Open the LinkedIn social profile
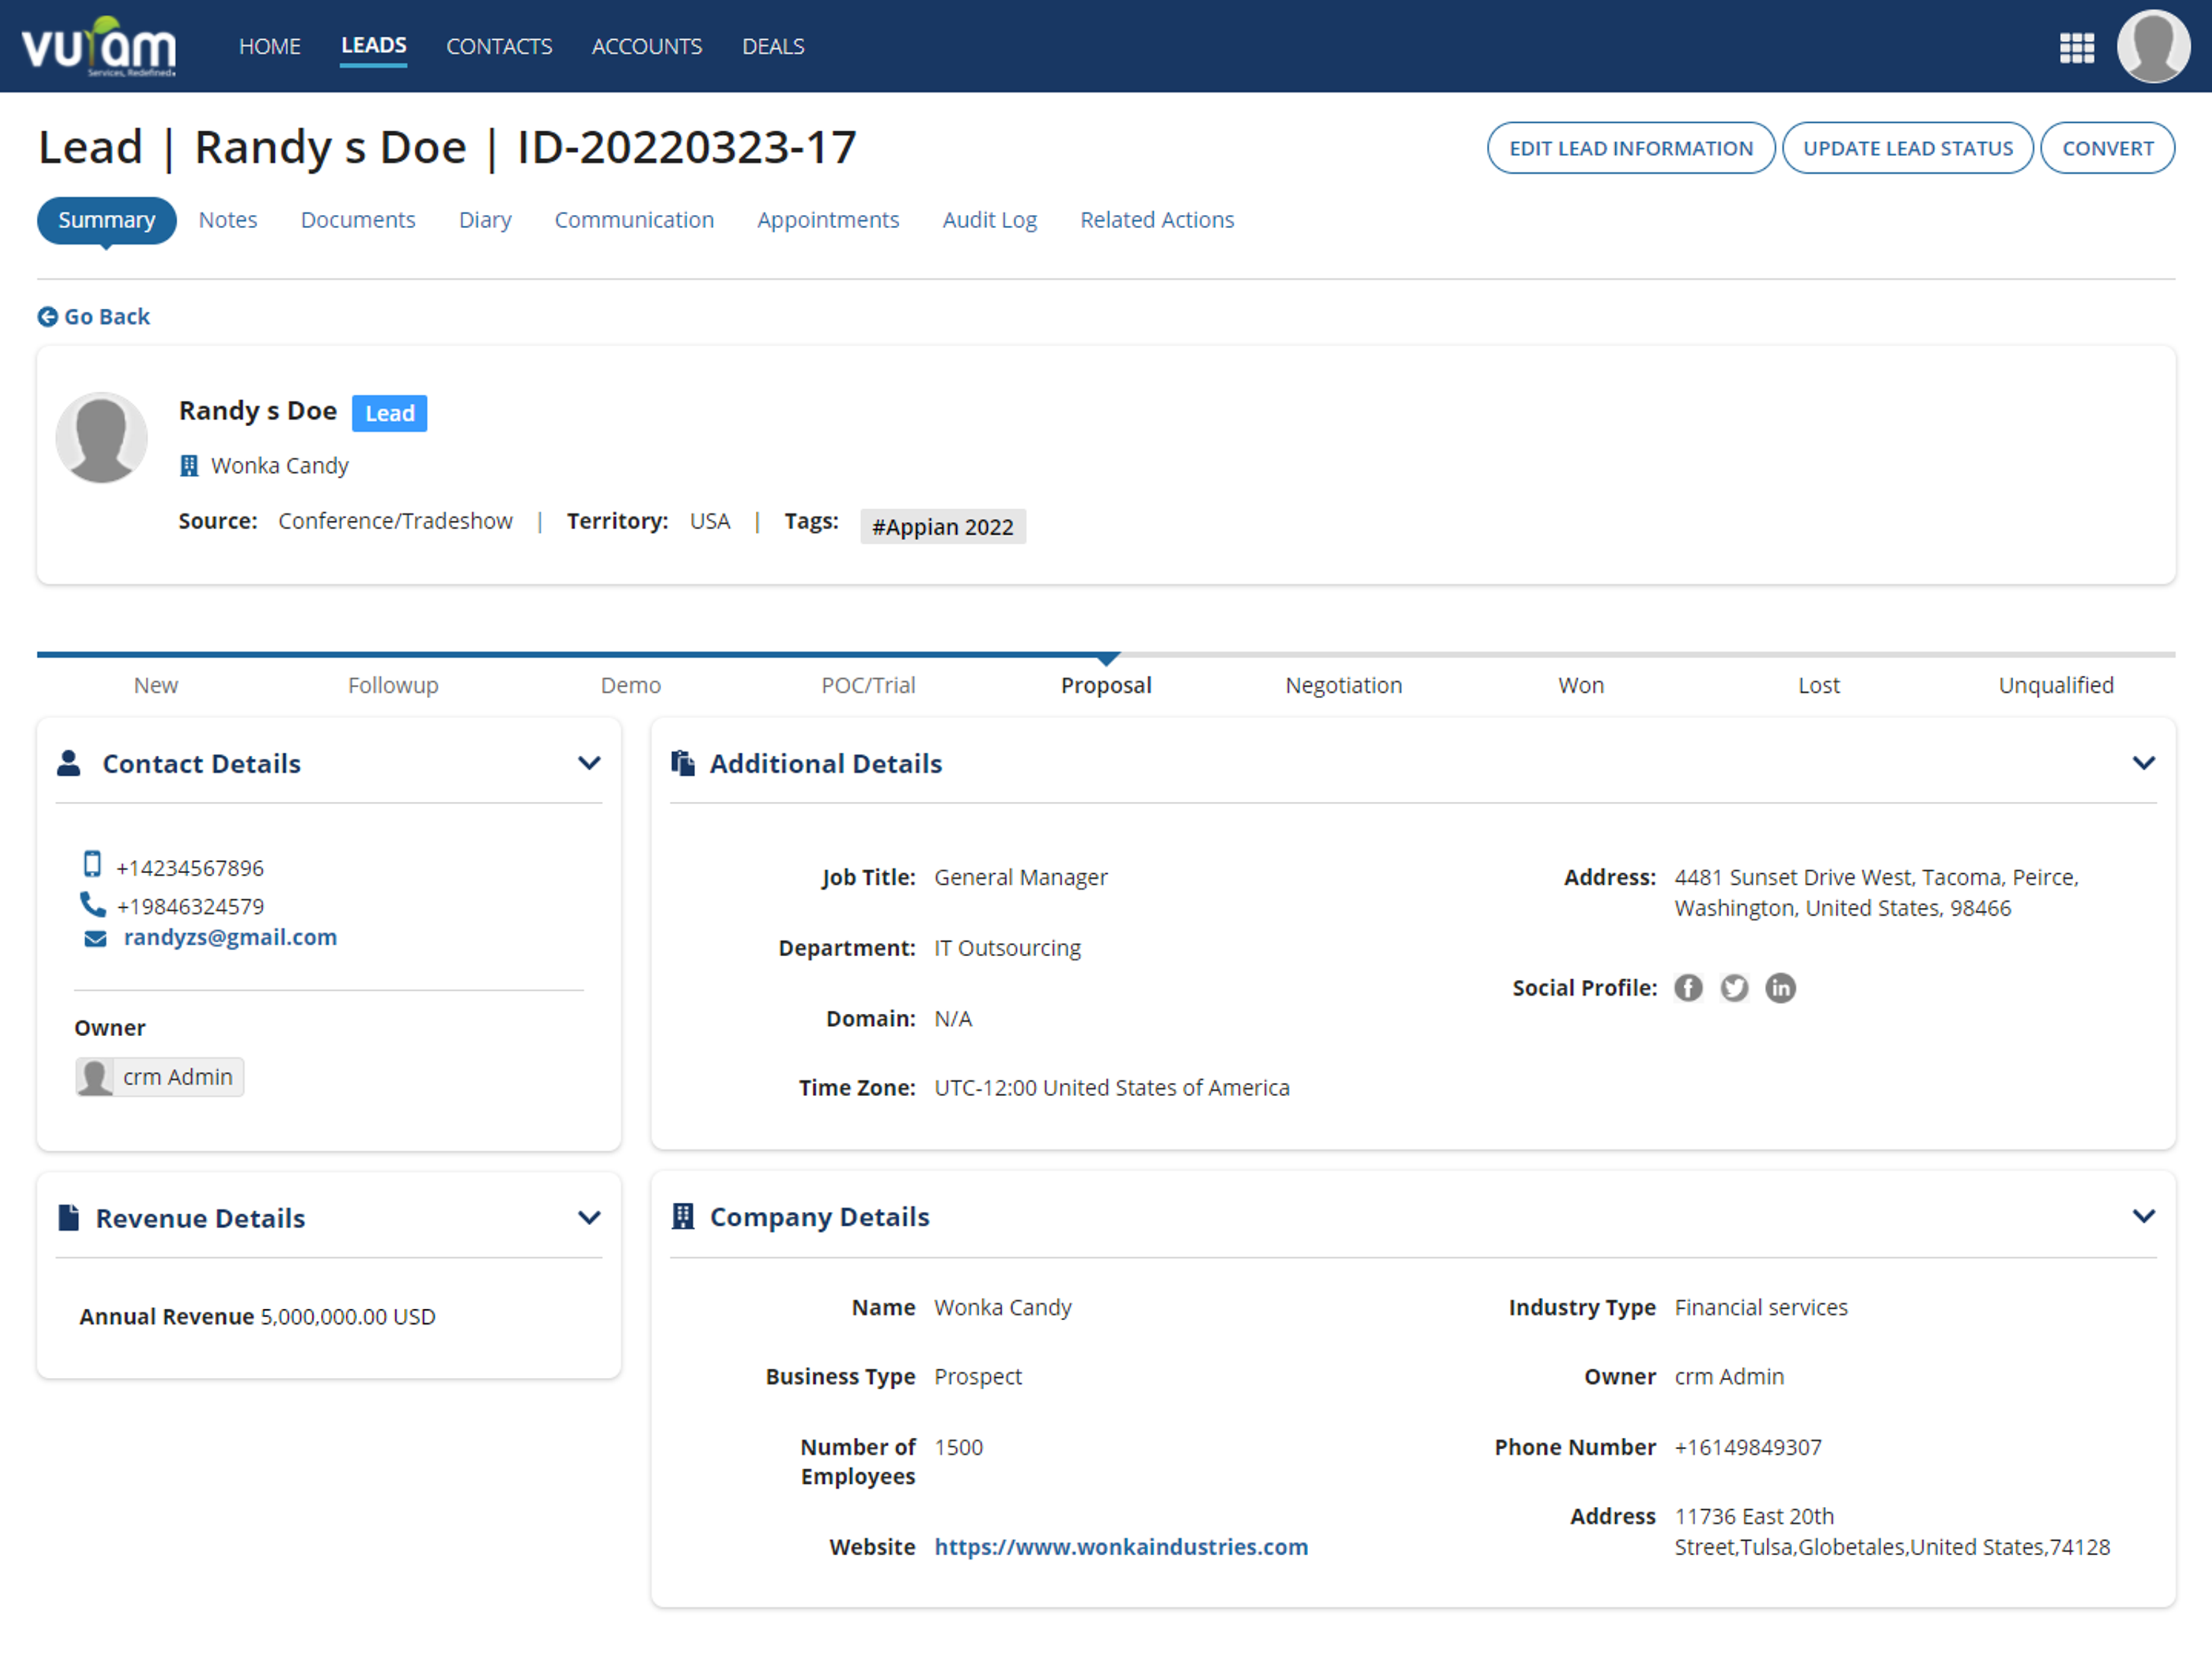Image resolution: width=2212 pixels, height=1656 pixels. click(1780, 988)
